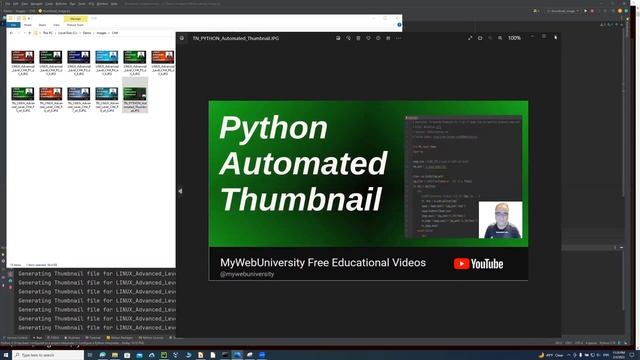Click the Windows Start button
Screen dimensions: 640x360
(x=6, y=355)
